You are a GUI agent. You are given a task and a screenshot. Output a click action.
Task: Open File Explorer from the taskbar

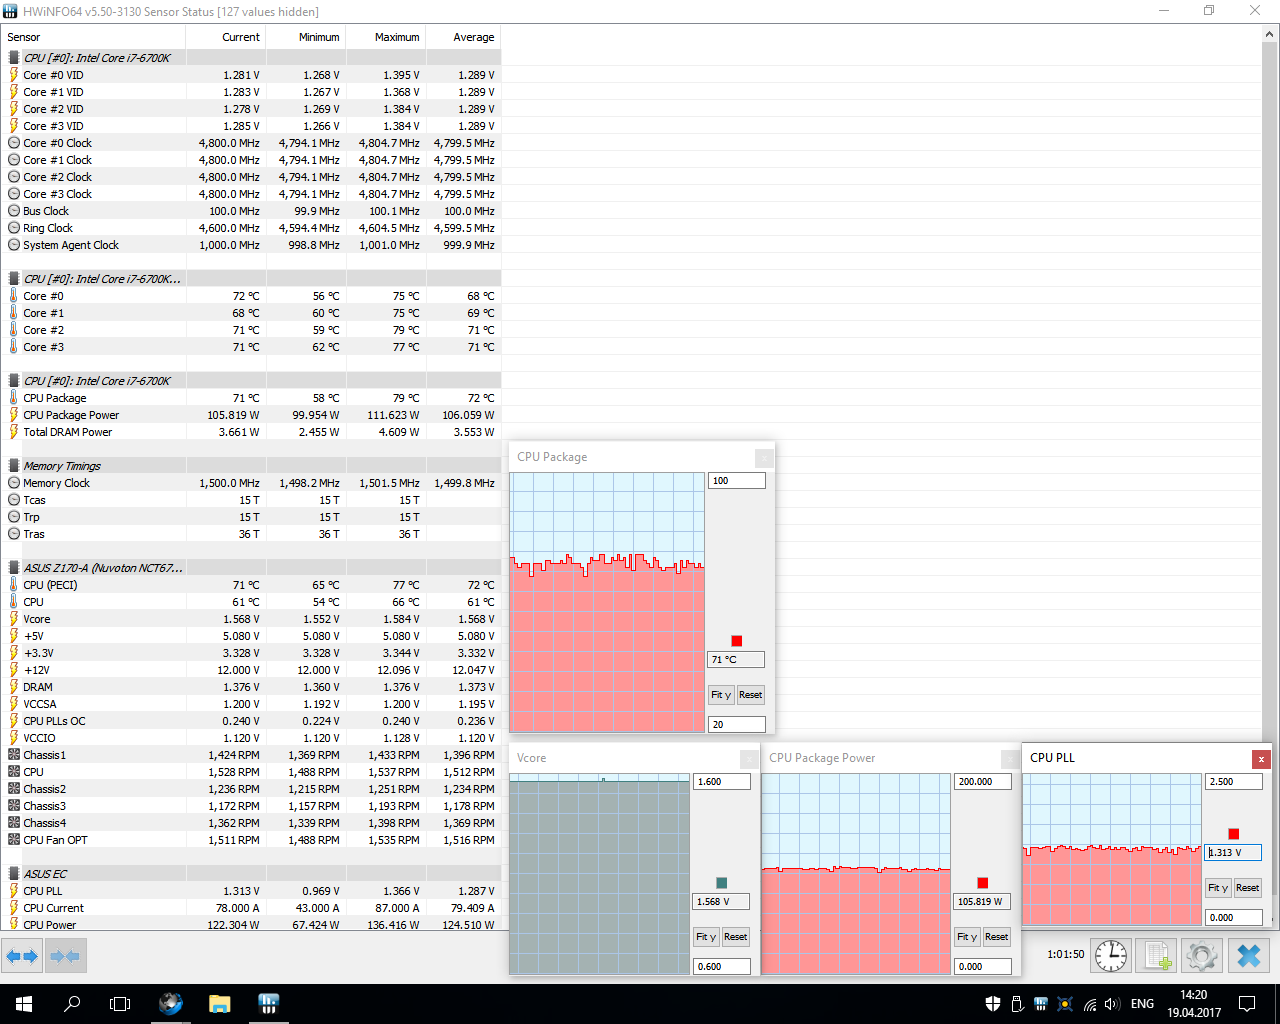[219, 1004]
